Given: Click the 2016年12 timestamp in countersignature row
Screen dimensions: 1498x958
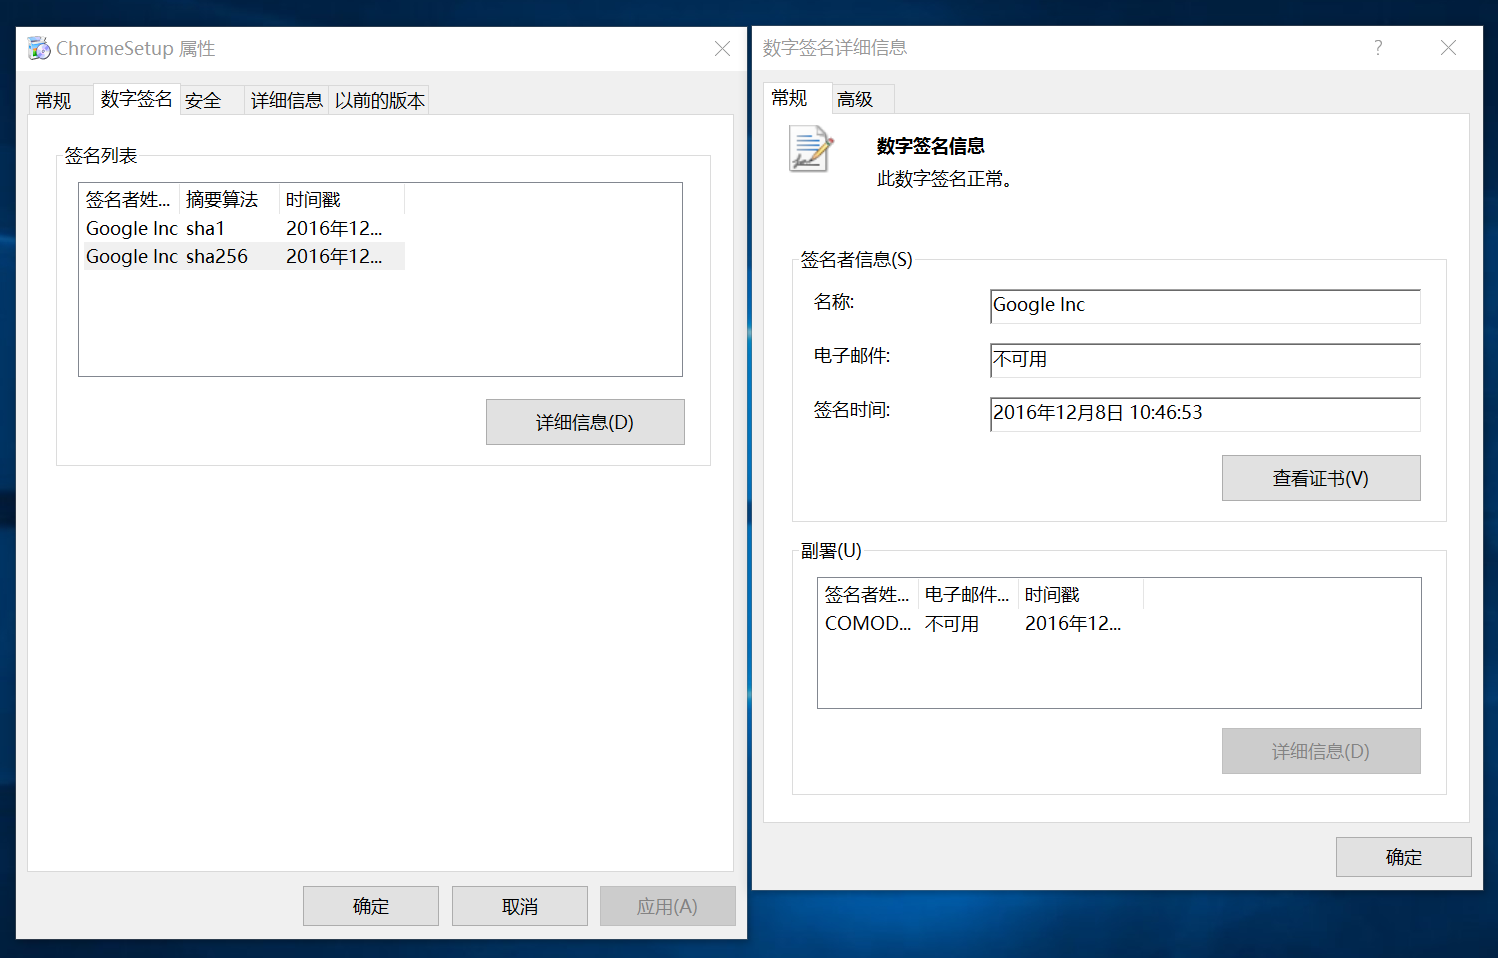Looking at the screenshot, I should pyautogui.click(x=1073, y=623).
